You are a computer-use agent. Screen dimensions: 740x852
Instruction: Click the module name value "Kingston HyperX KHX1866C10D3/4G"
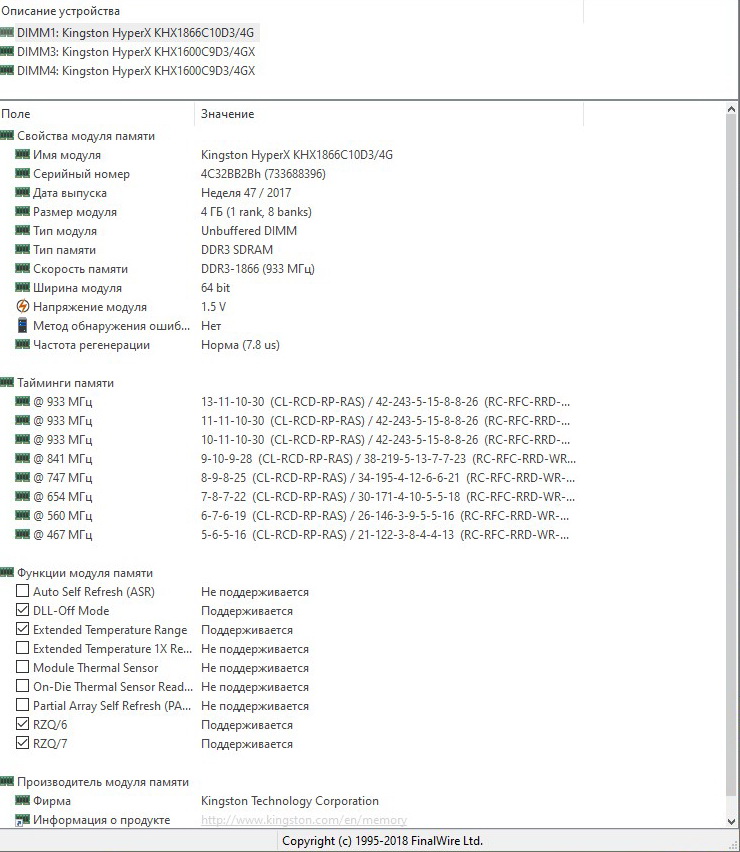(x=297, y=155)
